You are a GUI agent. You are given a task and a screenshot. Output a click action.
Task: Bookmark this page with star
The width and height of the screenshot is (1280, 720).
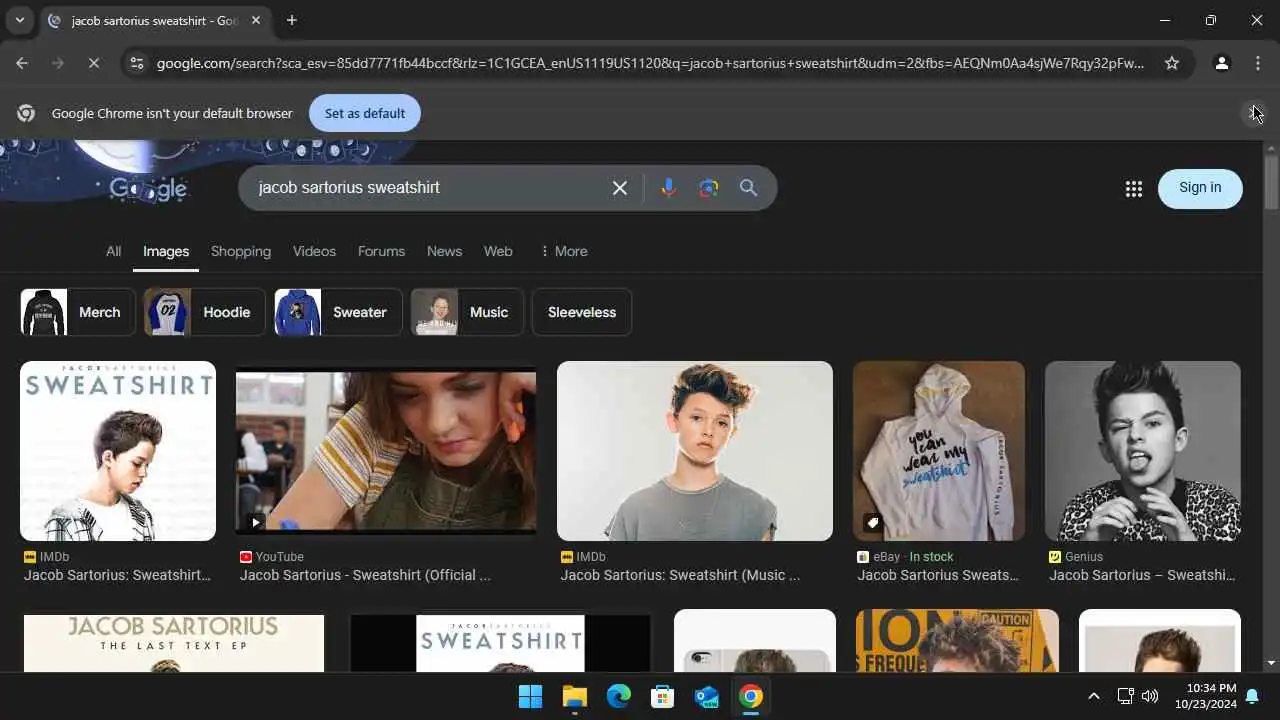(1172, 63)
